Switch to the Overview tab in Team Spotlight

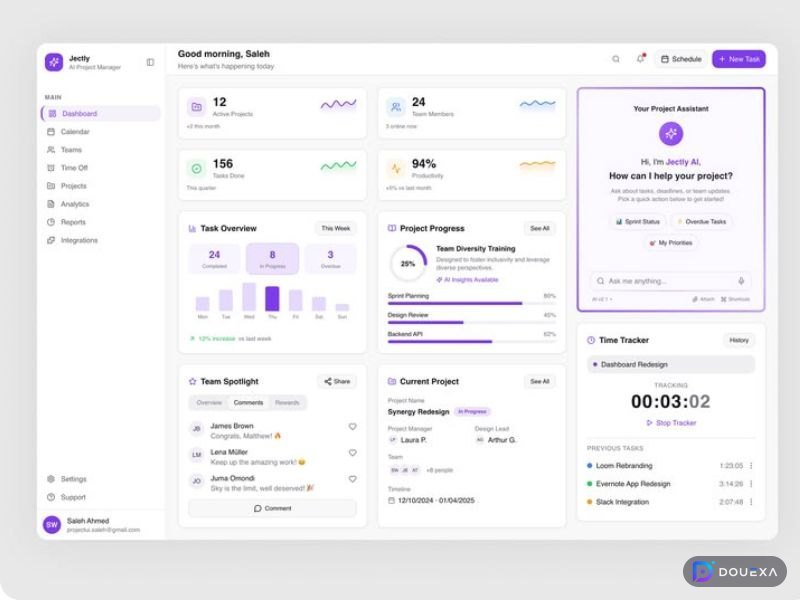coord(209,403)
